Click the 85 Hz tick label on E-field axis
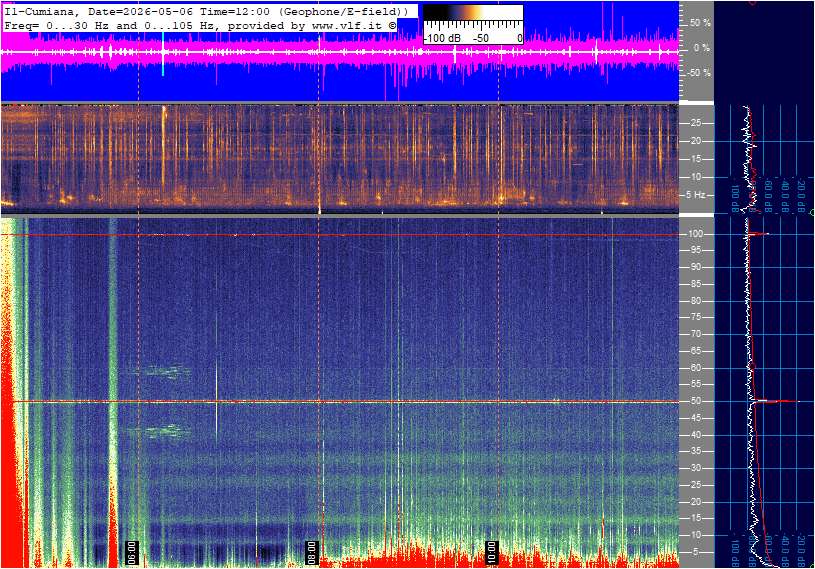Image resolution: width=815 pixels, height=569 pixels. (x=695, y=284)
